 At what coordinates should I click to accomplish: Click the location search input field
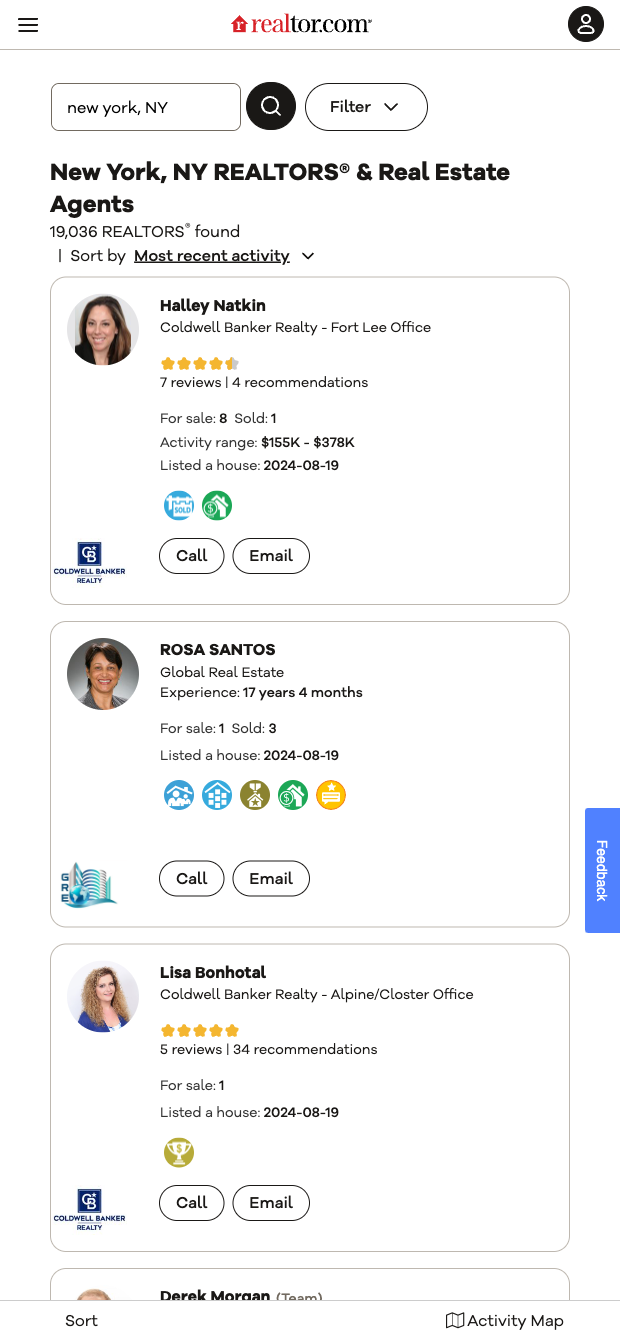coord(146,107)
